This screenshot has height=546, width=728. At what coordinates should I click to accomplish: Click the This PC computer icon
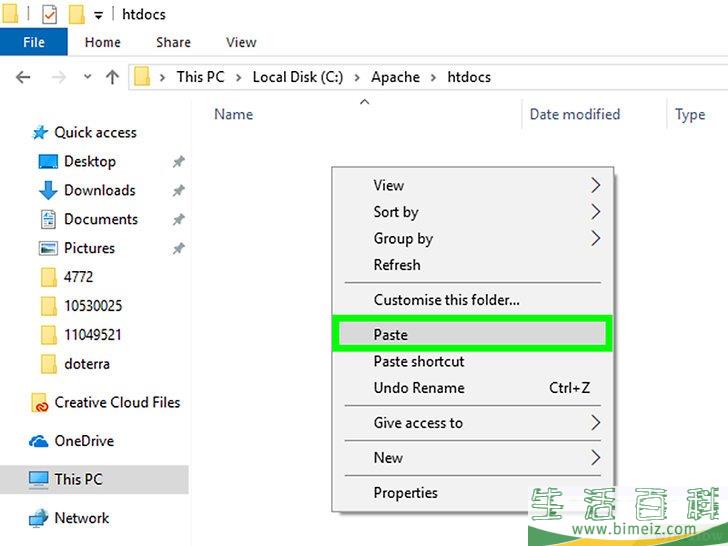click(x=39, y=480)
